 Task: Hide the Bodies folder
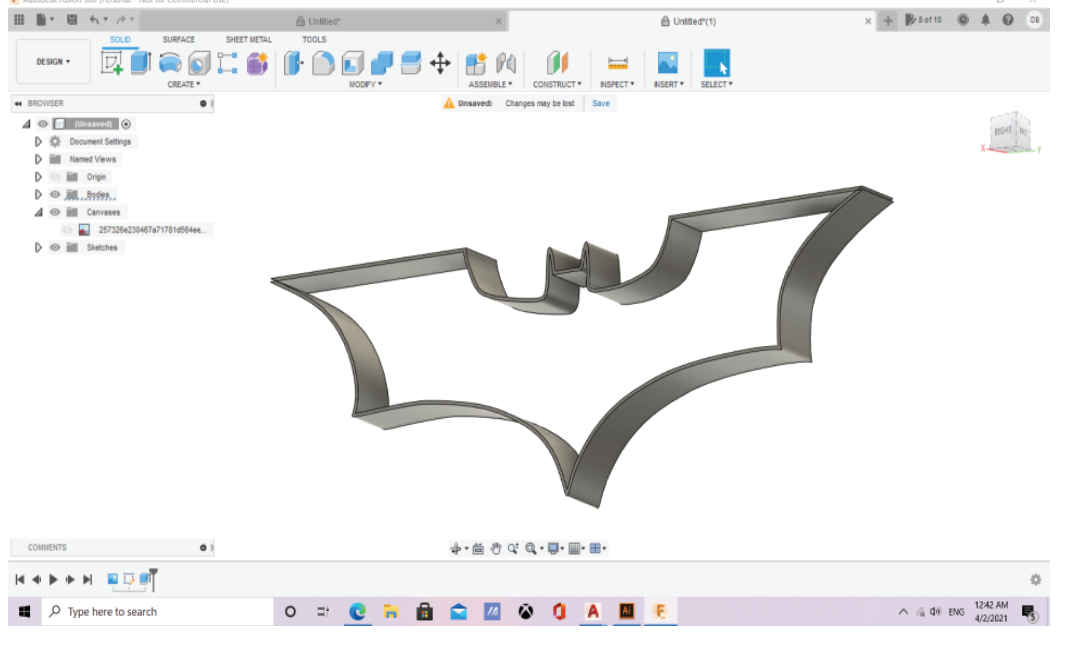55,194
